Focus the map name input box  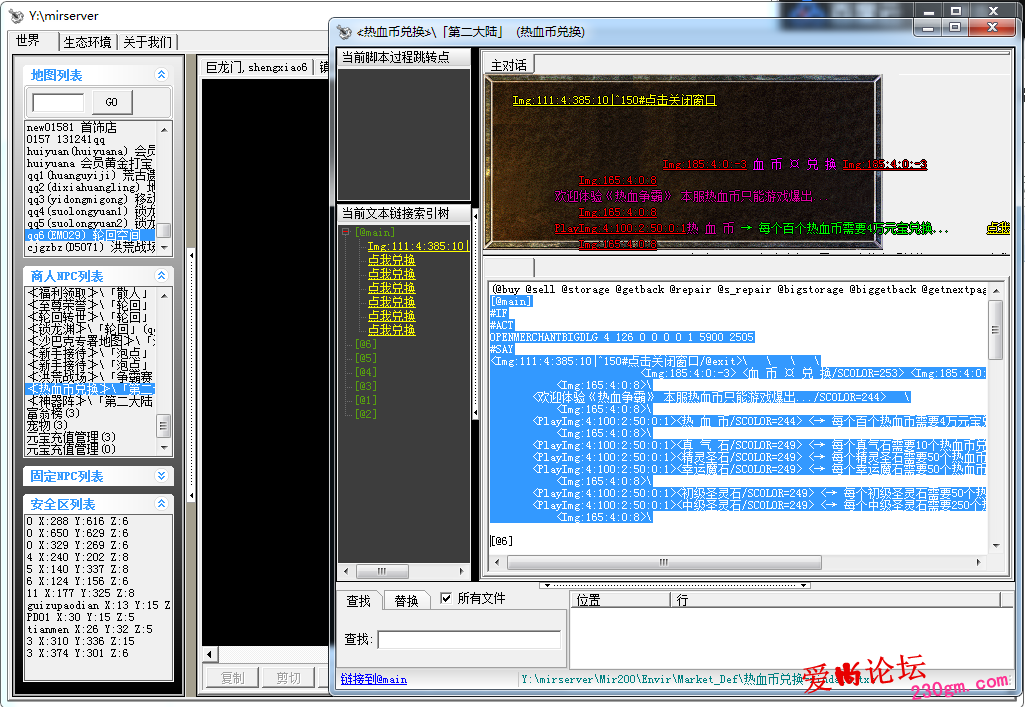58,103
